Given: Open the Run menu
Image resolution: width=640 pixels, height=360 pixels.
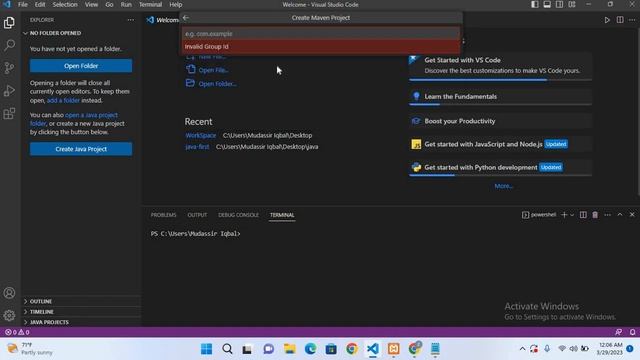Looking at the screenshot, I should click(126, 4).
